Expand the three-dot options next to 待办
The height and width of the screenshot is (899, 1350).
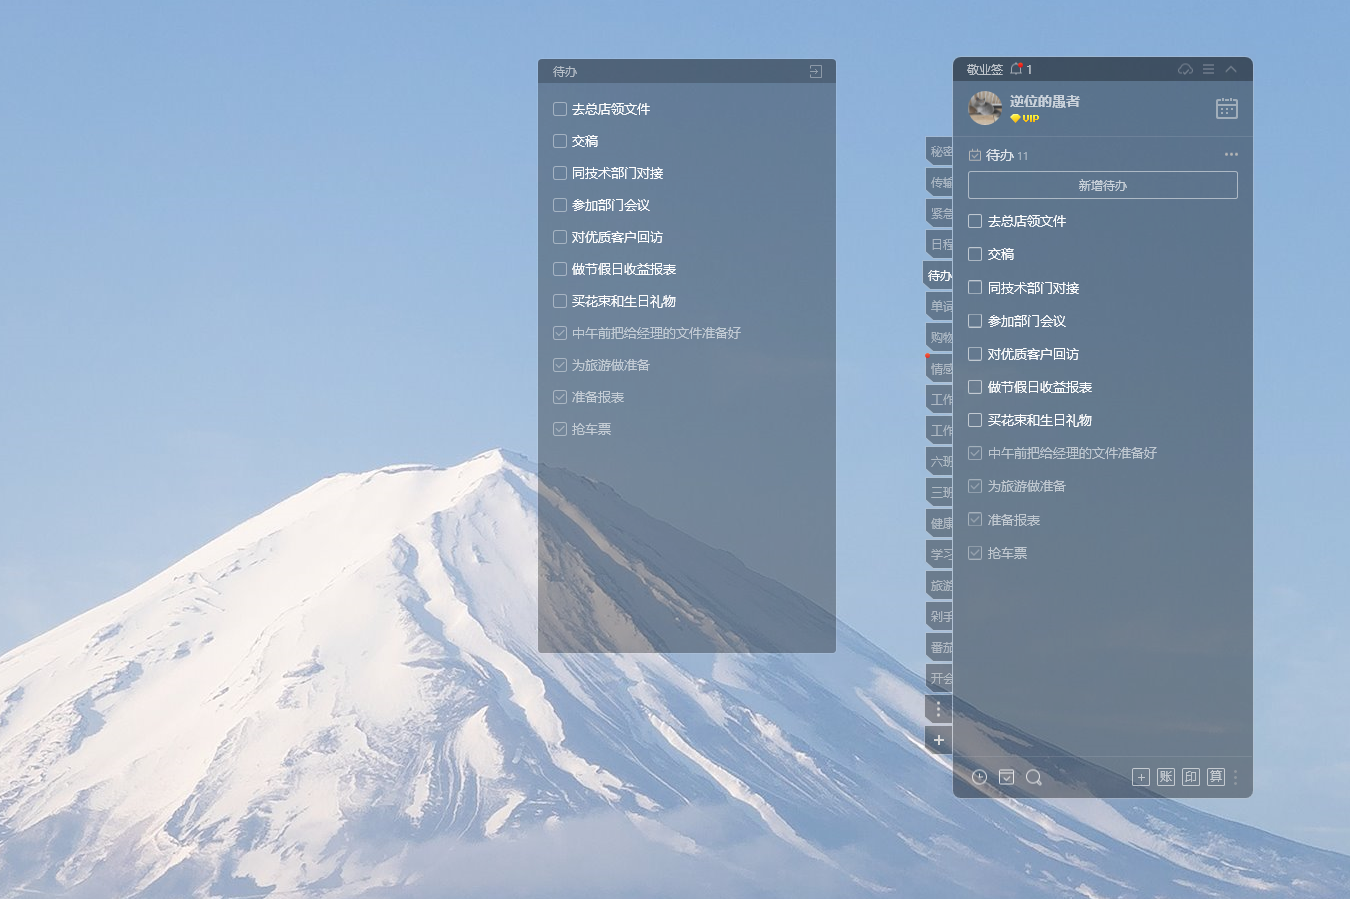coord(1231,154)
